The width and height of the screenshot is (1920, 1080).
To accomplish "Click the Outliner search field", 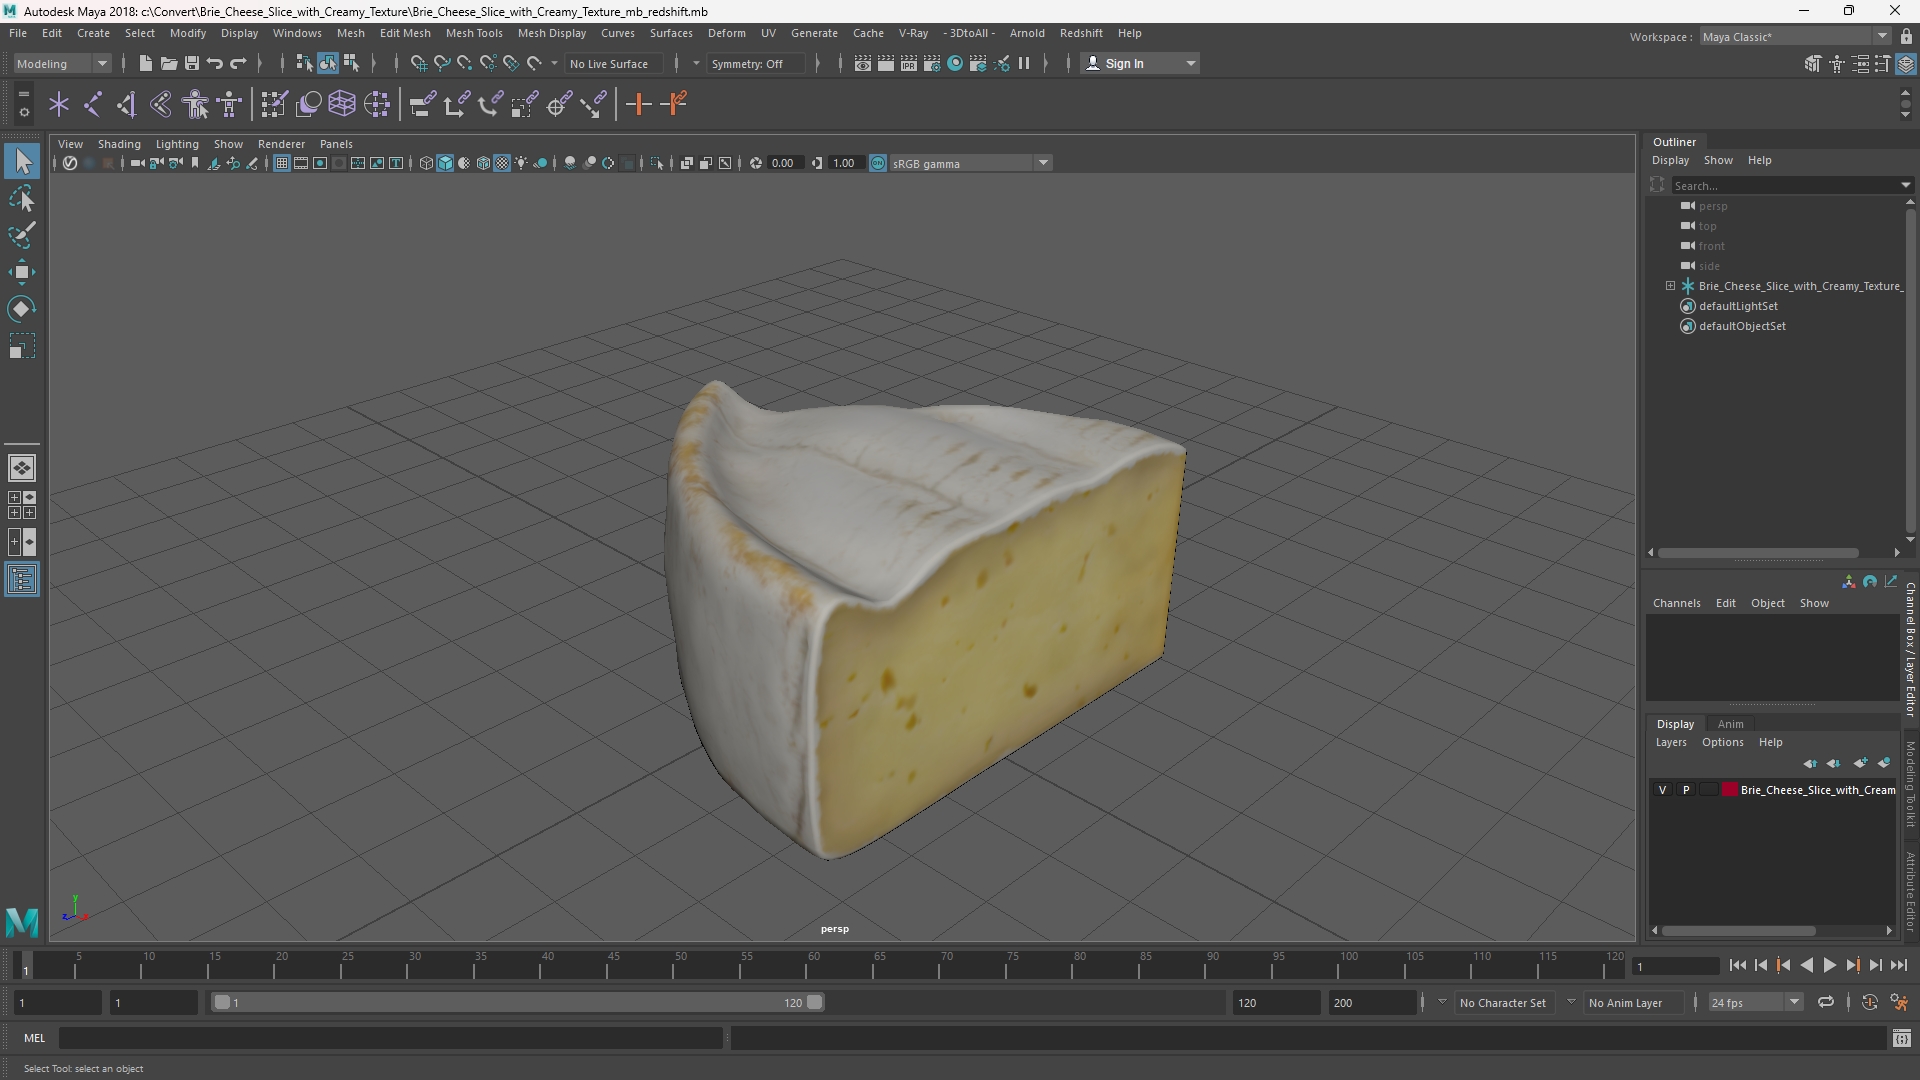I will (1784, 185).
